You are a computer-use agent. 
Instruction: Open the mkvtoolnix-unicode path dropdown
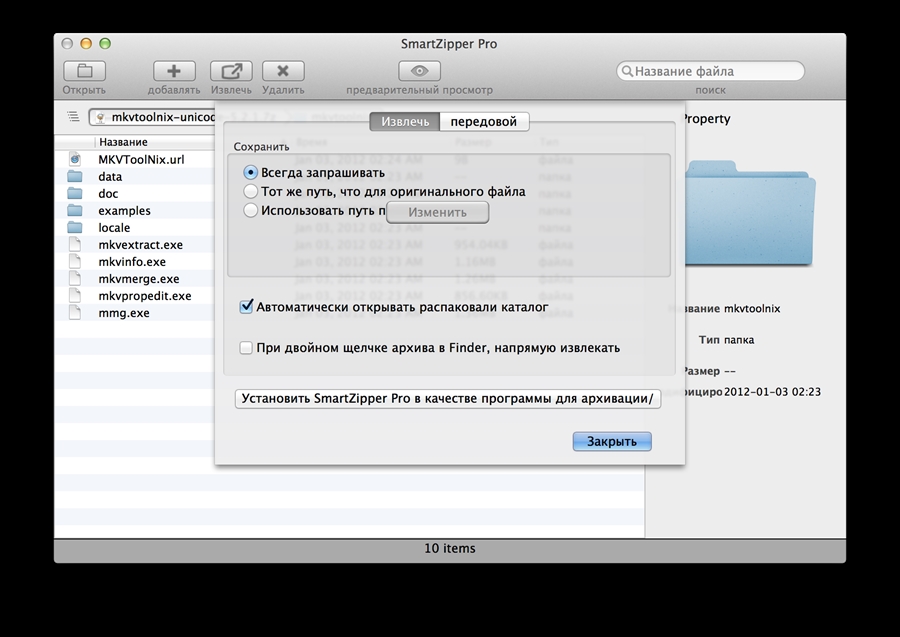152,117
